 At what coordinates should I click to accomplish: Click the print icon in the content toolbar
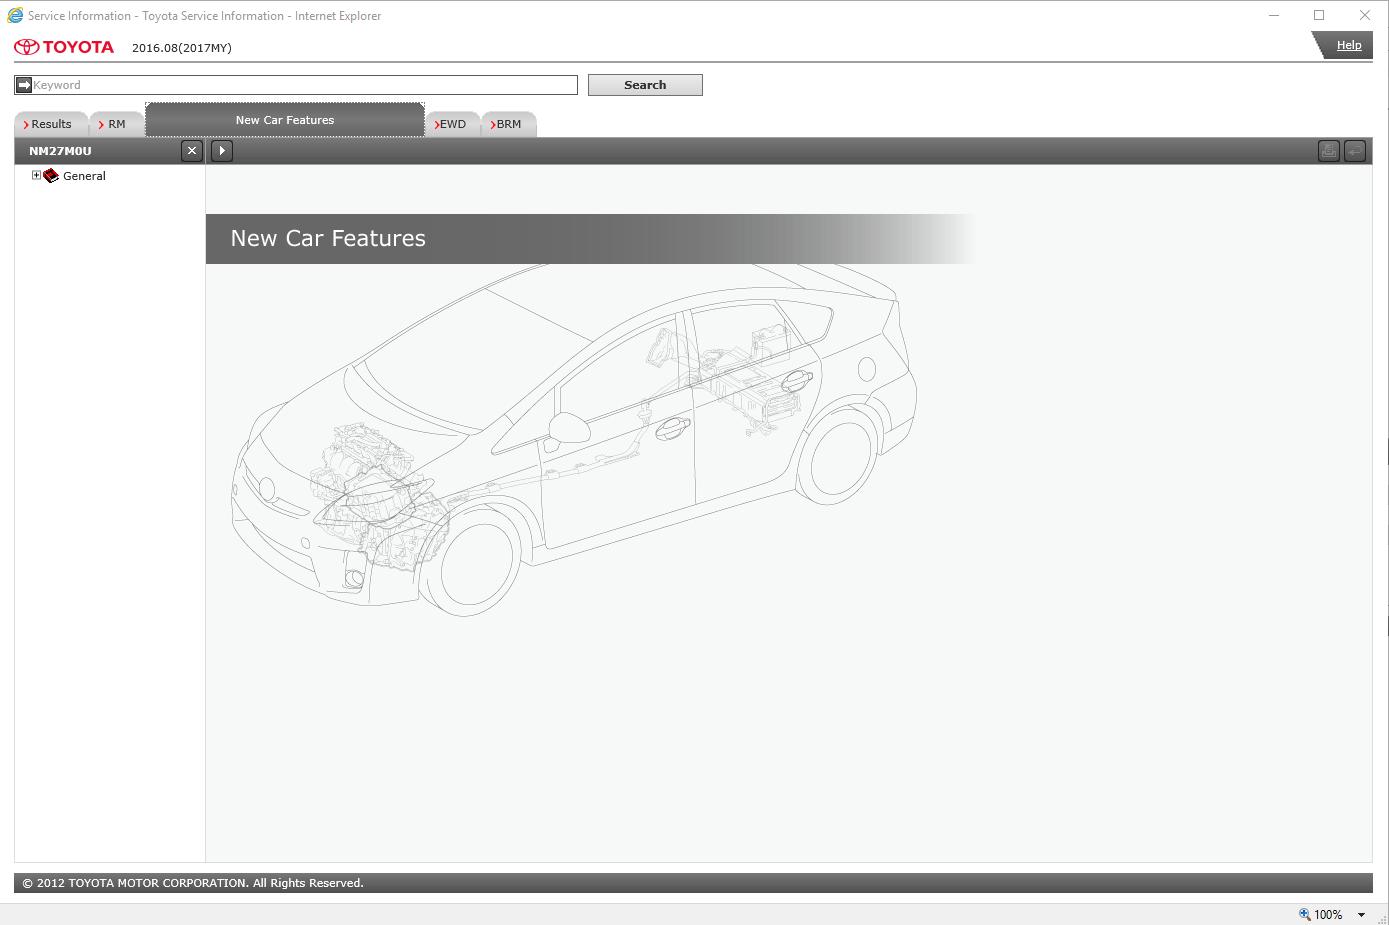point(1328,151)
